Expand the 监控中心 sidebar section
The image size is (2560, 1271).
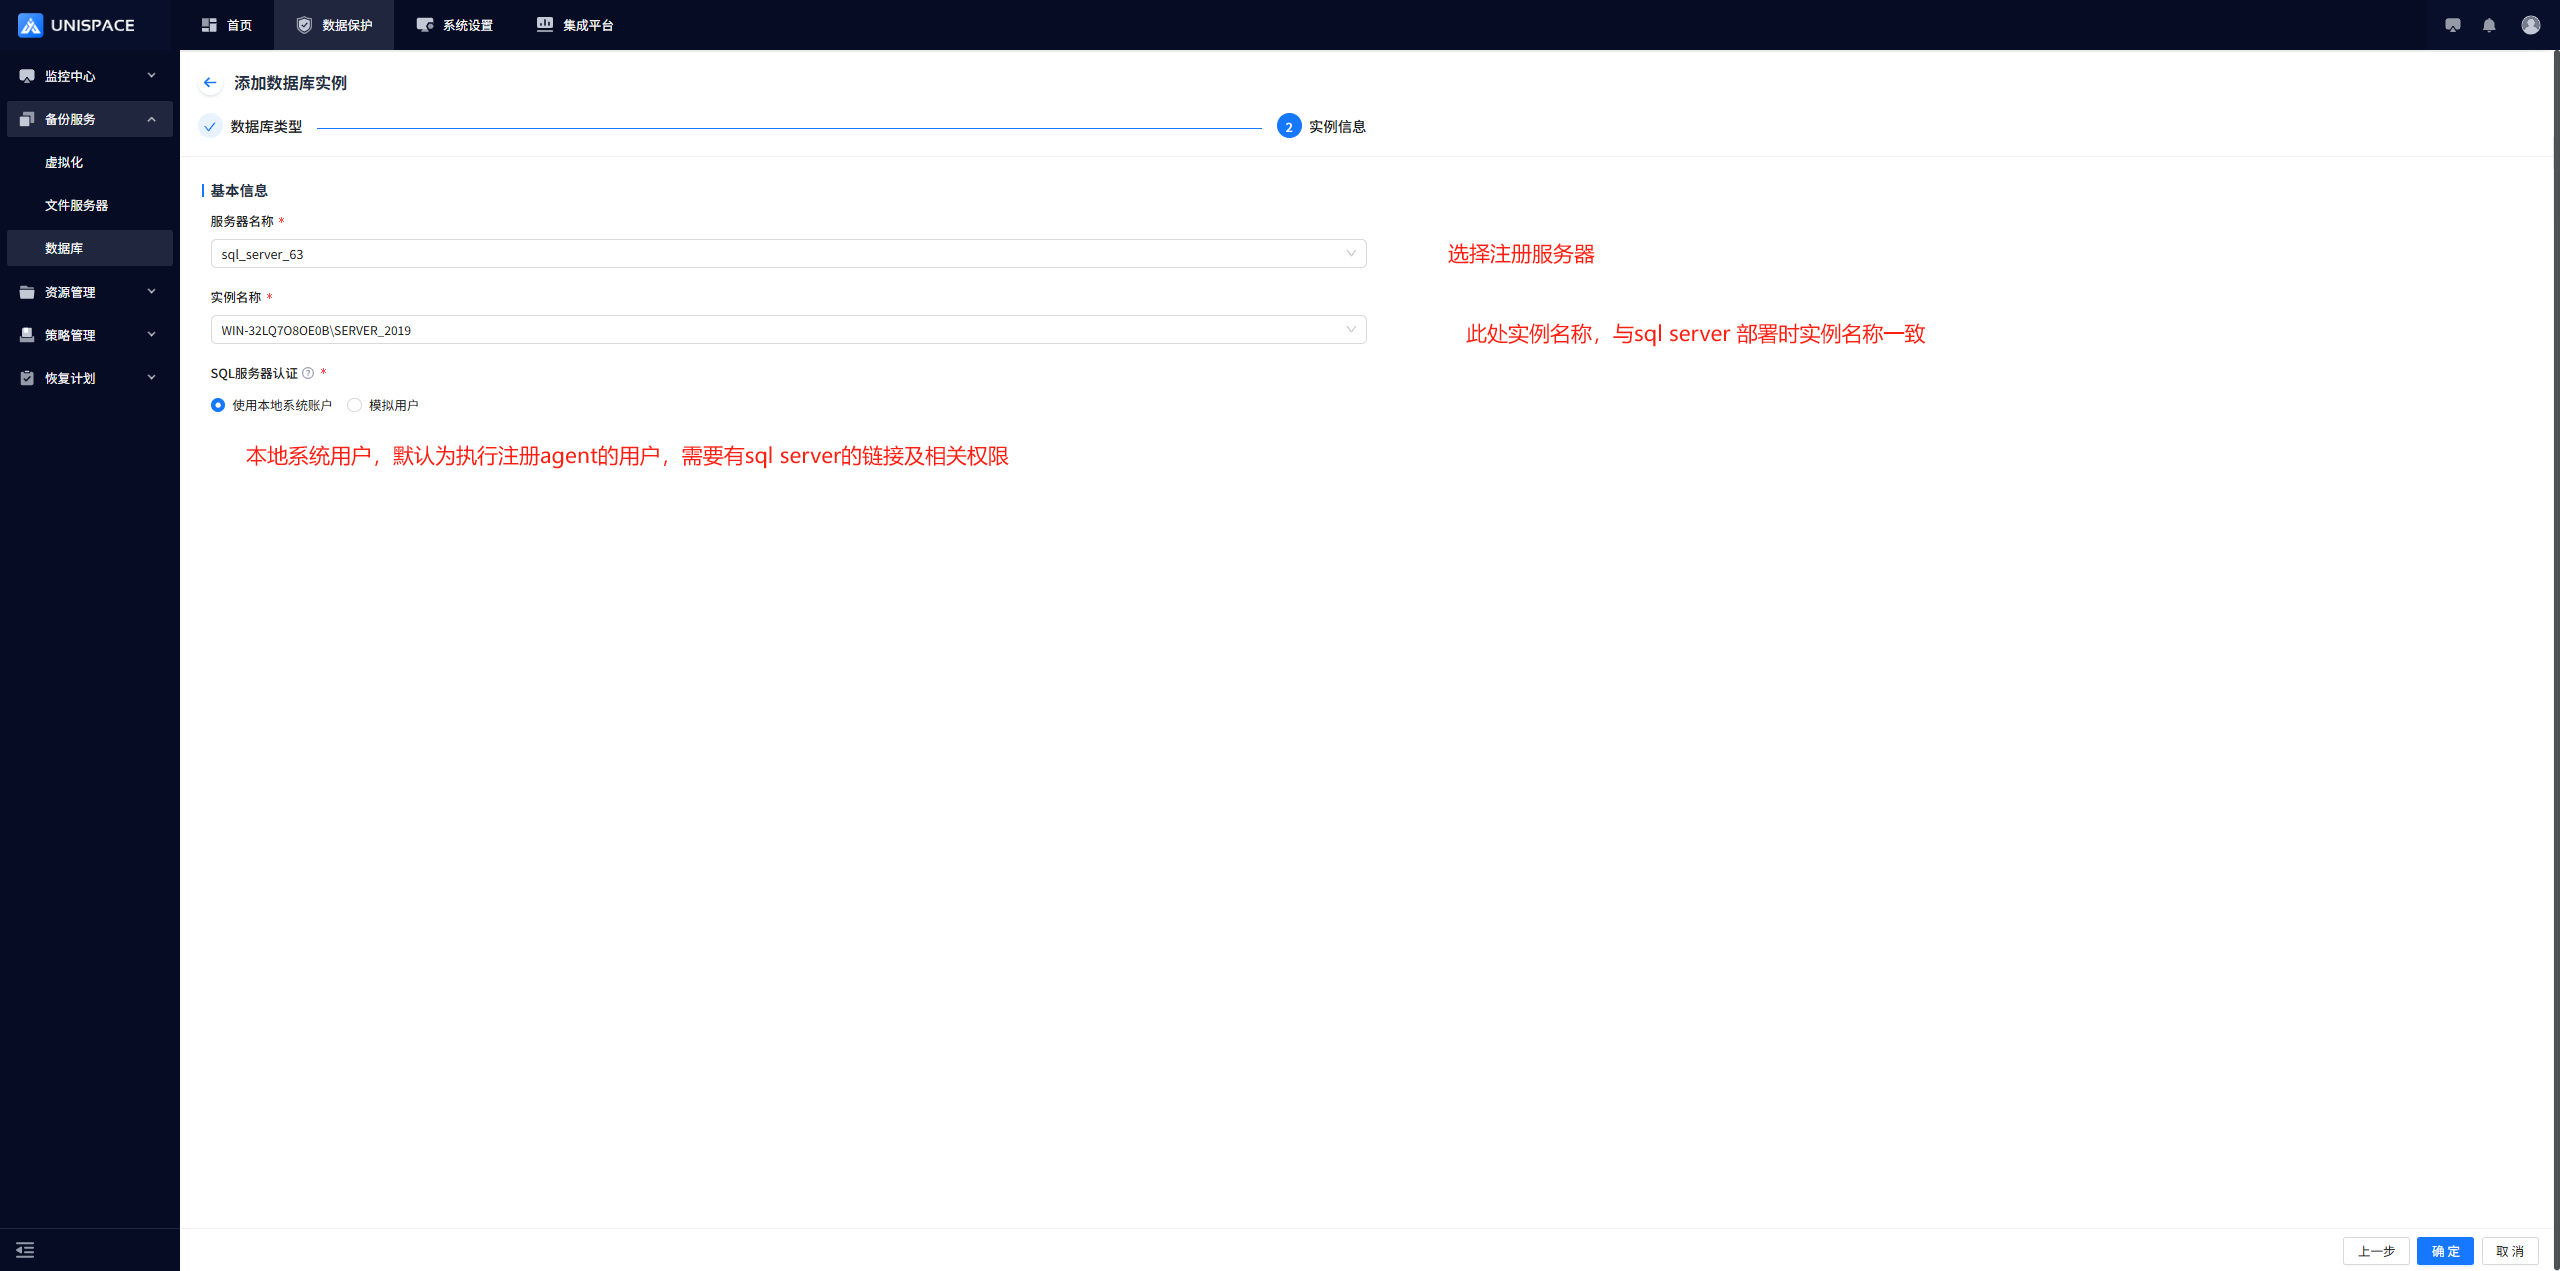pyautogui.click(x=88, y=76)
